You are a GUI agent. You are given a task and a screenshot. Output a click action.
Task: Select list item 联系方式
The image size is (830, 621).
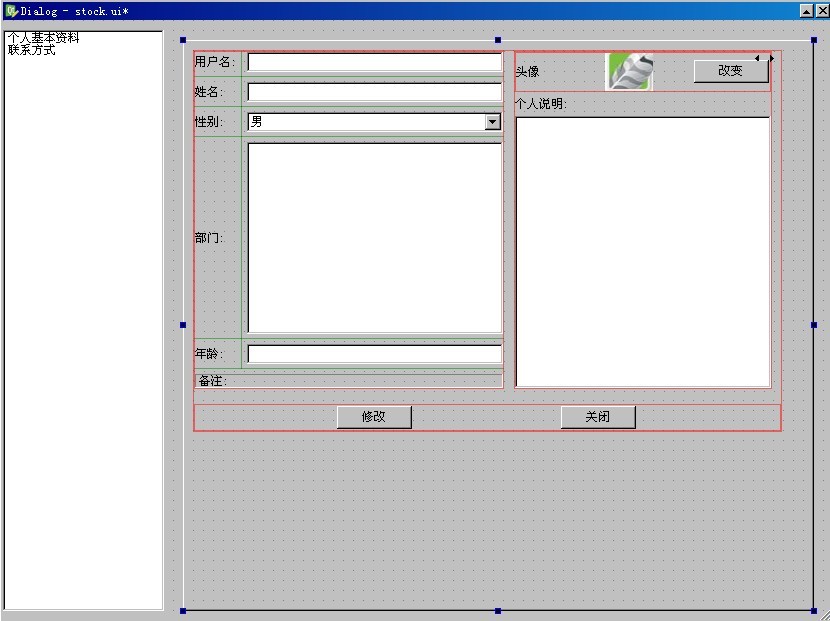coord(32,50)
